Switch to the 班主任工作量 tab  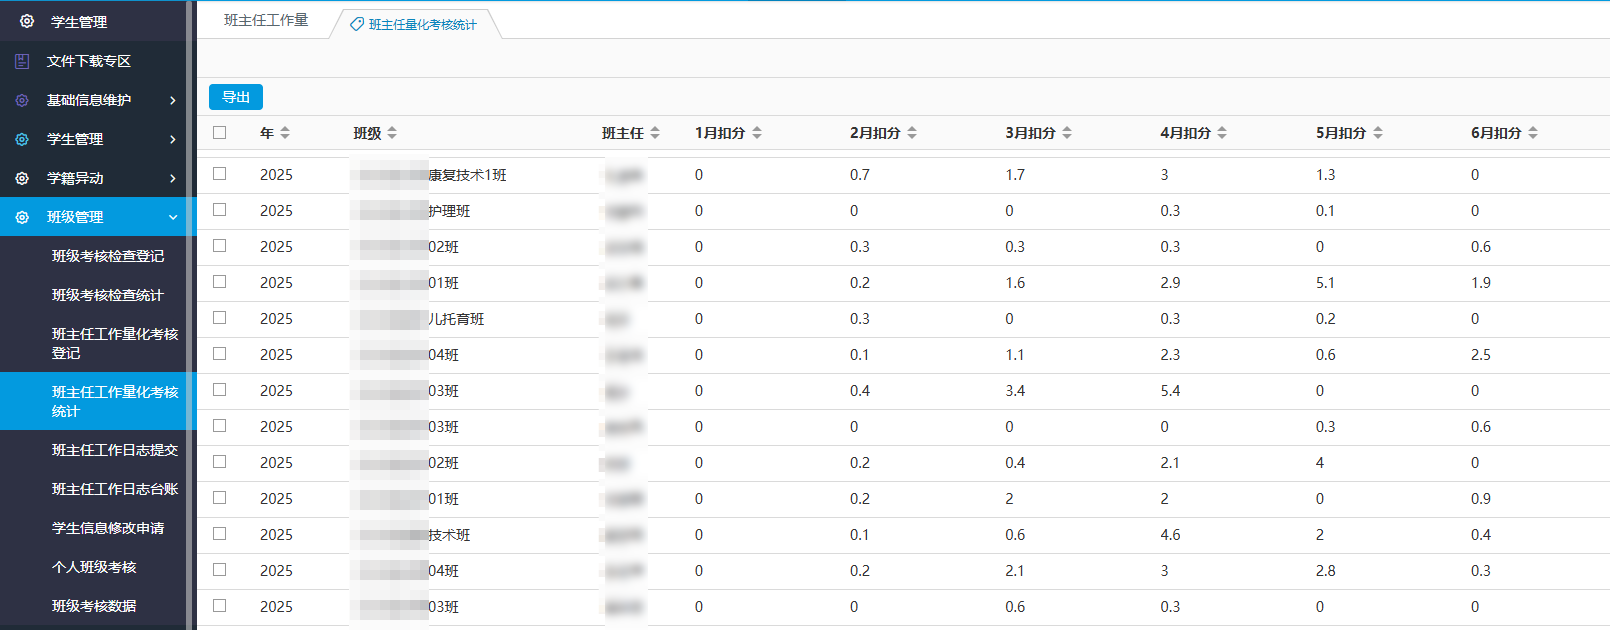266,20
